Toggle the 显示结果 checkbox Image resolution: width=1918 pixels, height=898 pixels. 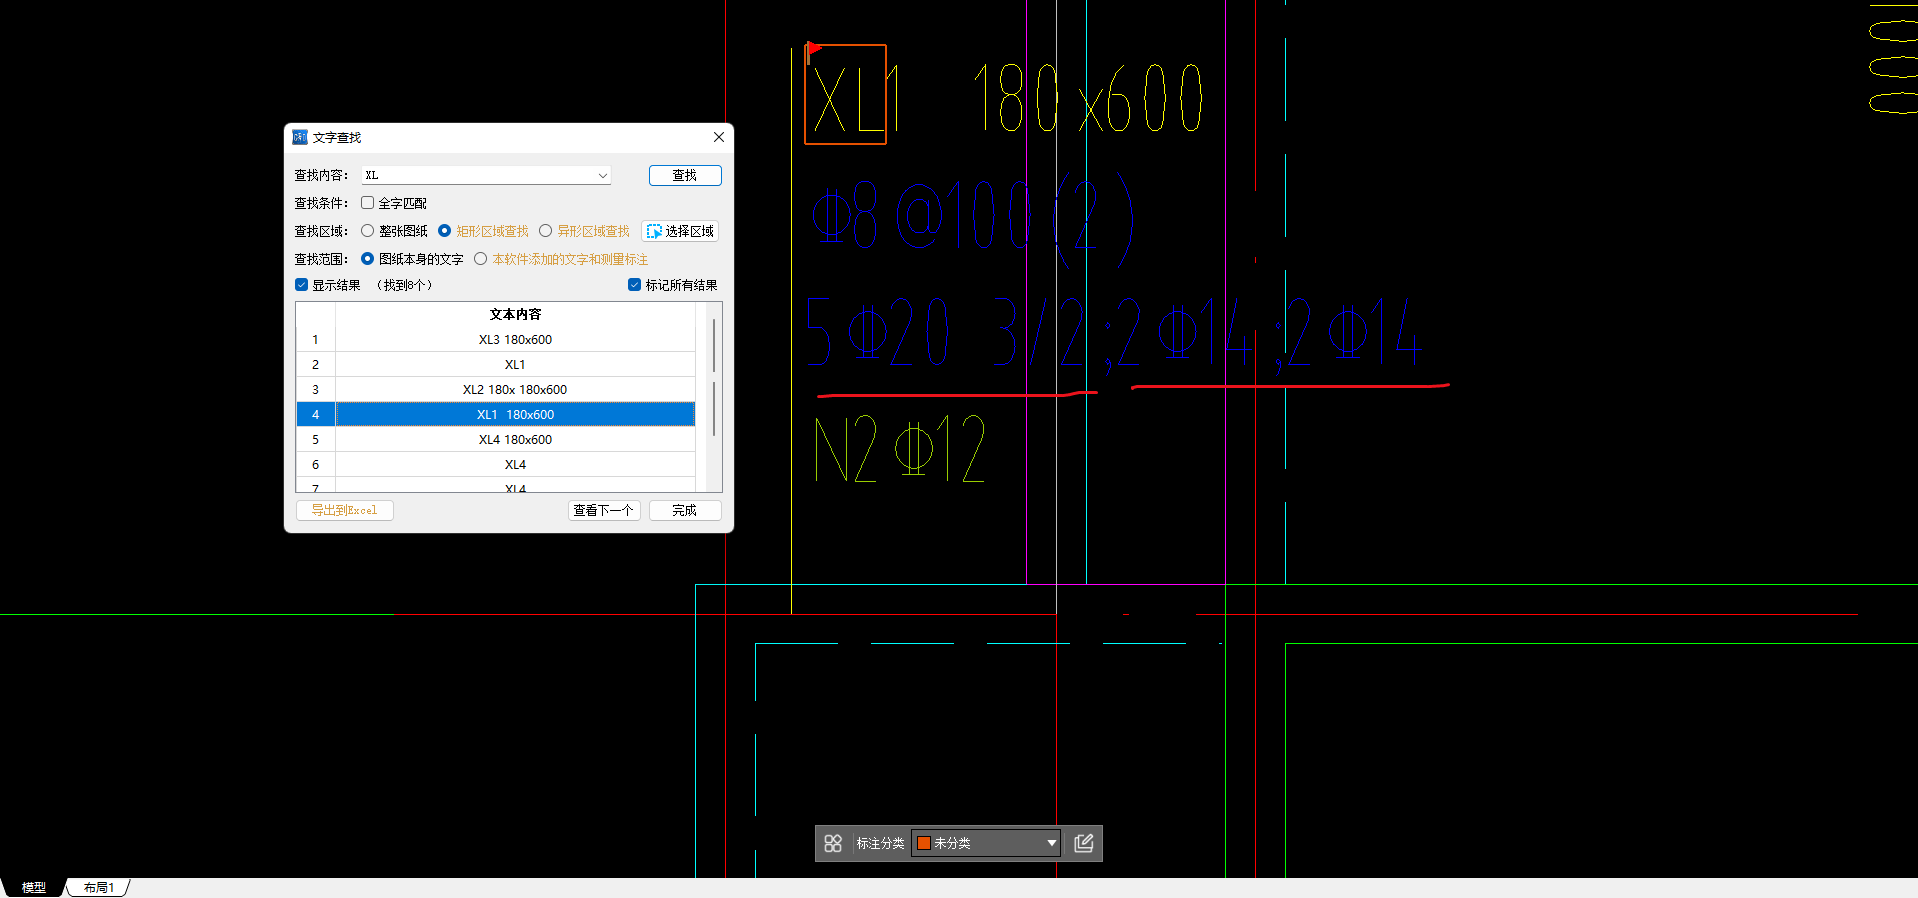301,285
